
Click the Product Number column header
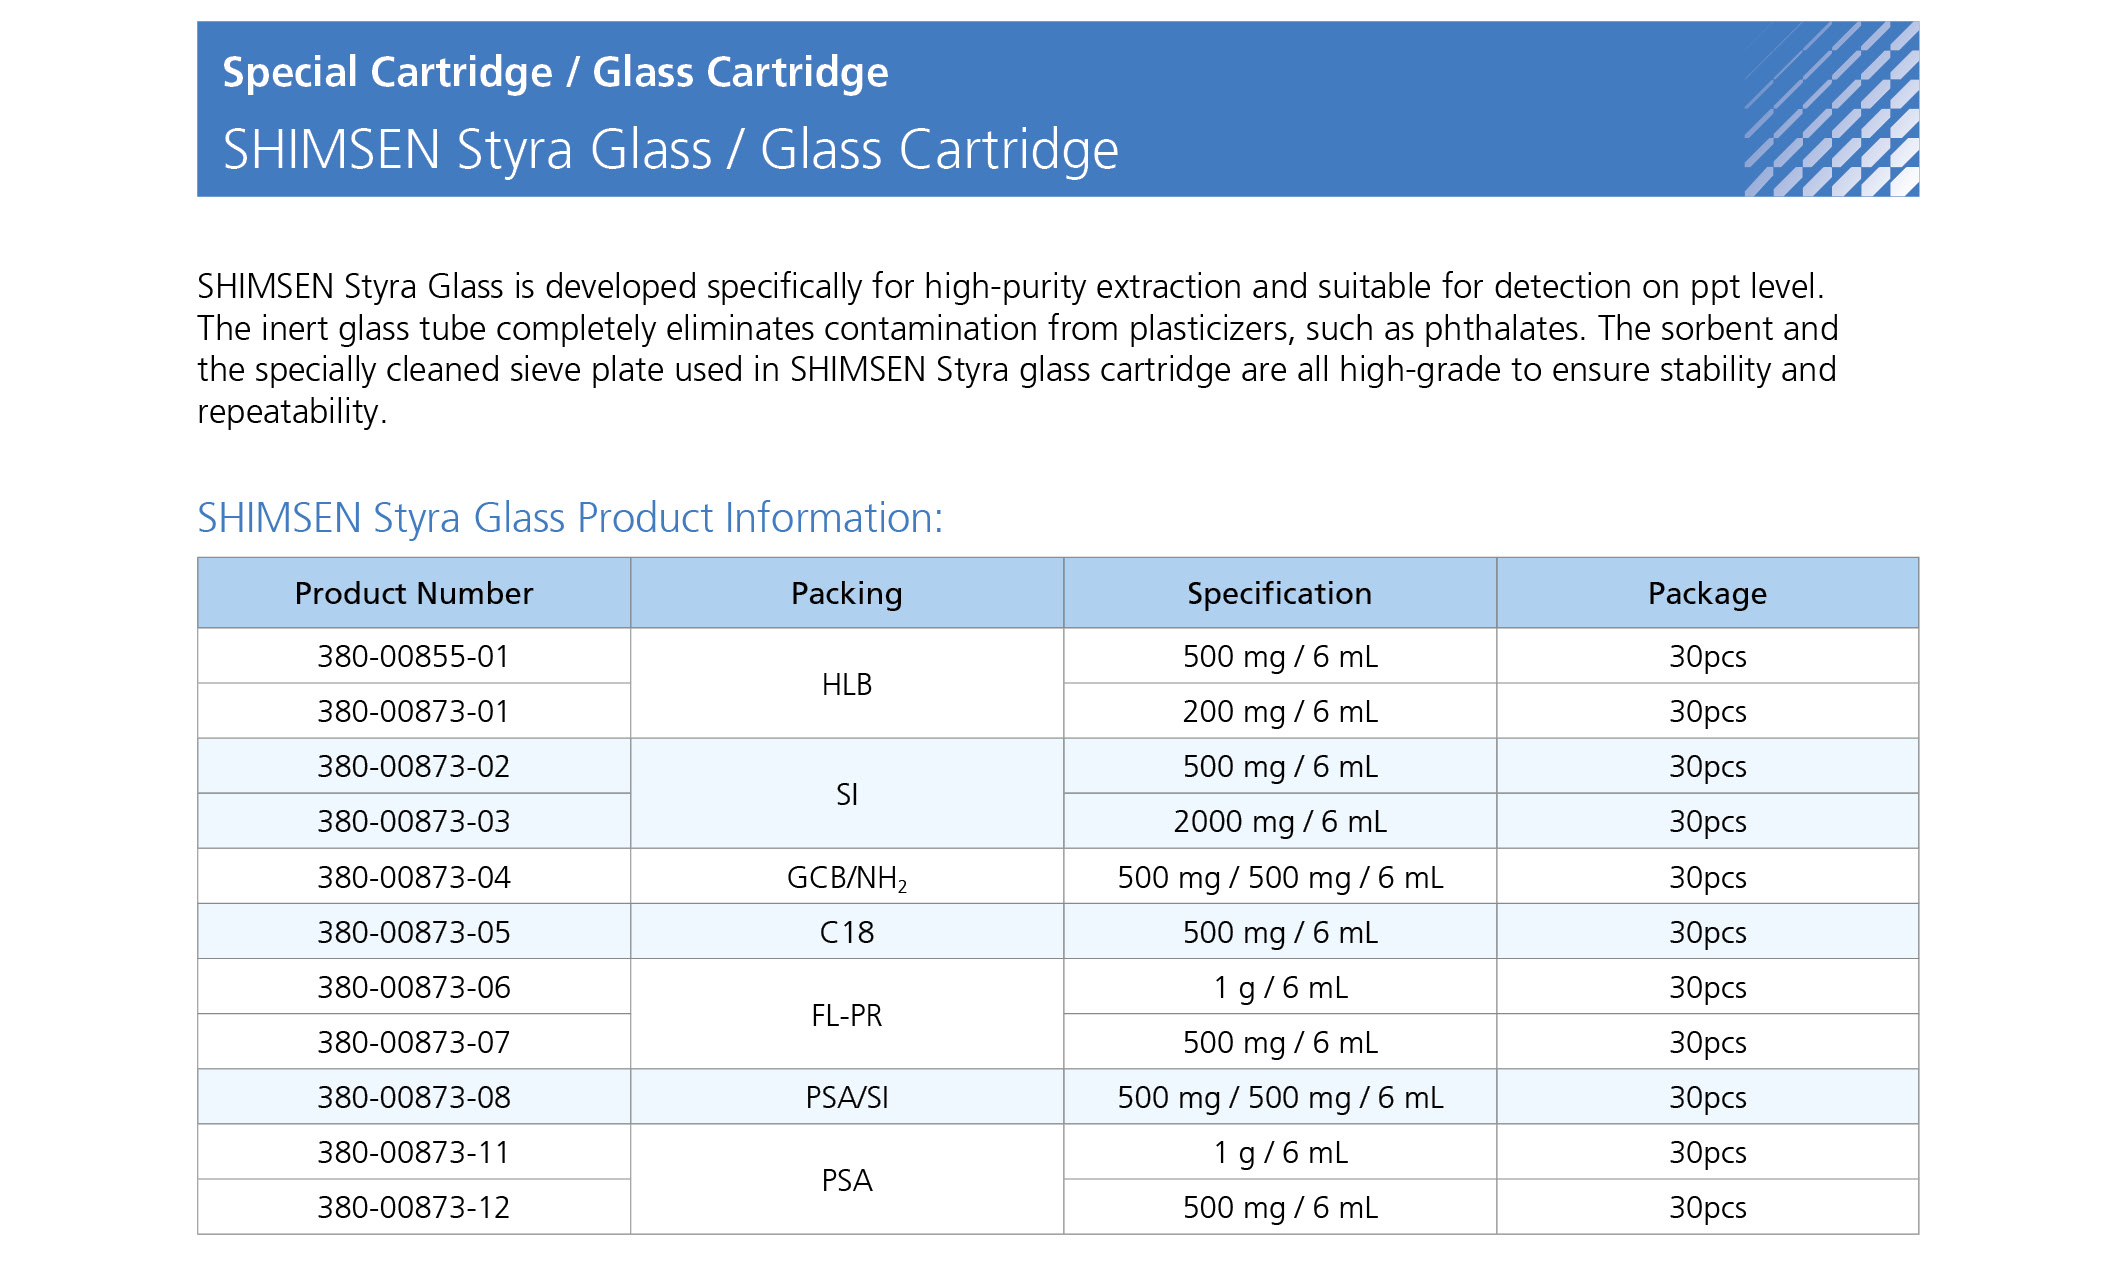point(414,593)
